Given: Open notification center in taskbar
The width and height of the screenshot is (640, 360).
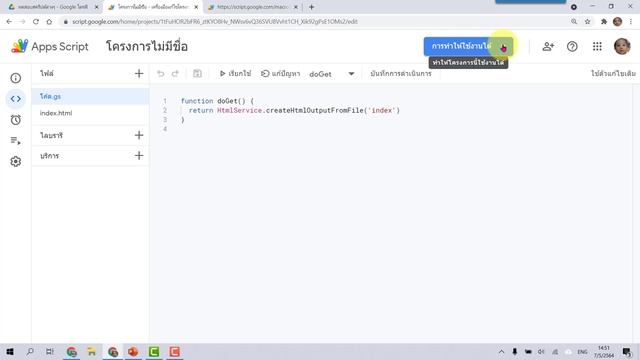Looking at the screenshot, I should click(x=627, y=351).
